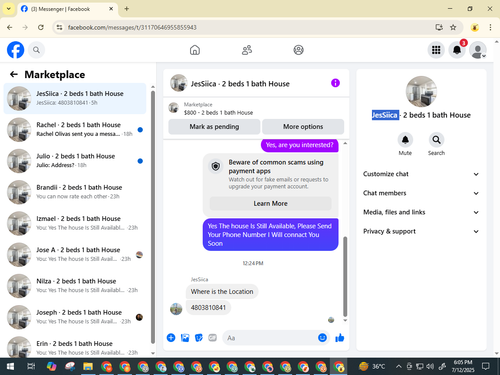Open File Explorer from taskbar
This screenshot has width=500, height=375.
click(88, 367)
